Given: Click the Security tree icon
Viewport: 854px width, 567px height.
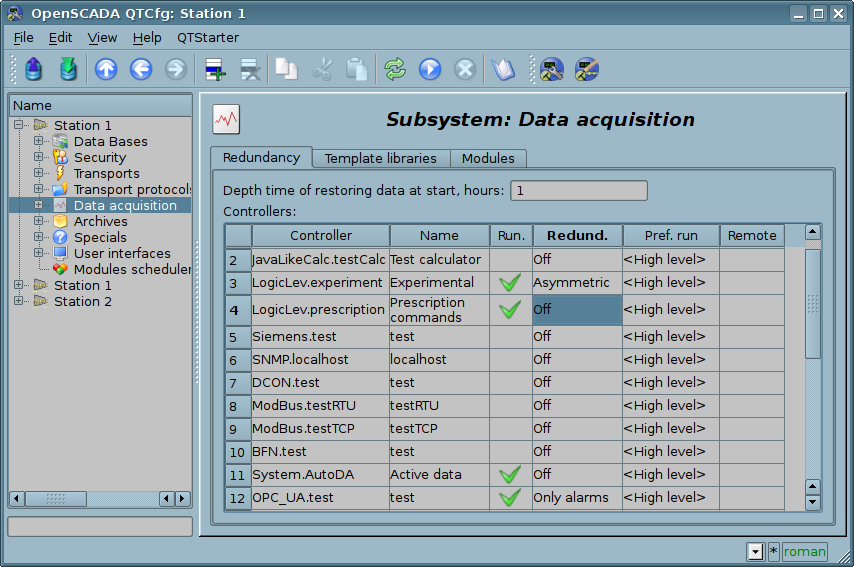Looking at the screenshot, I should [60, 157].
